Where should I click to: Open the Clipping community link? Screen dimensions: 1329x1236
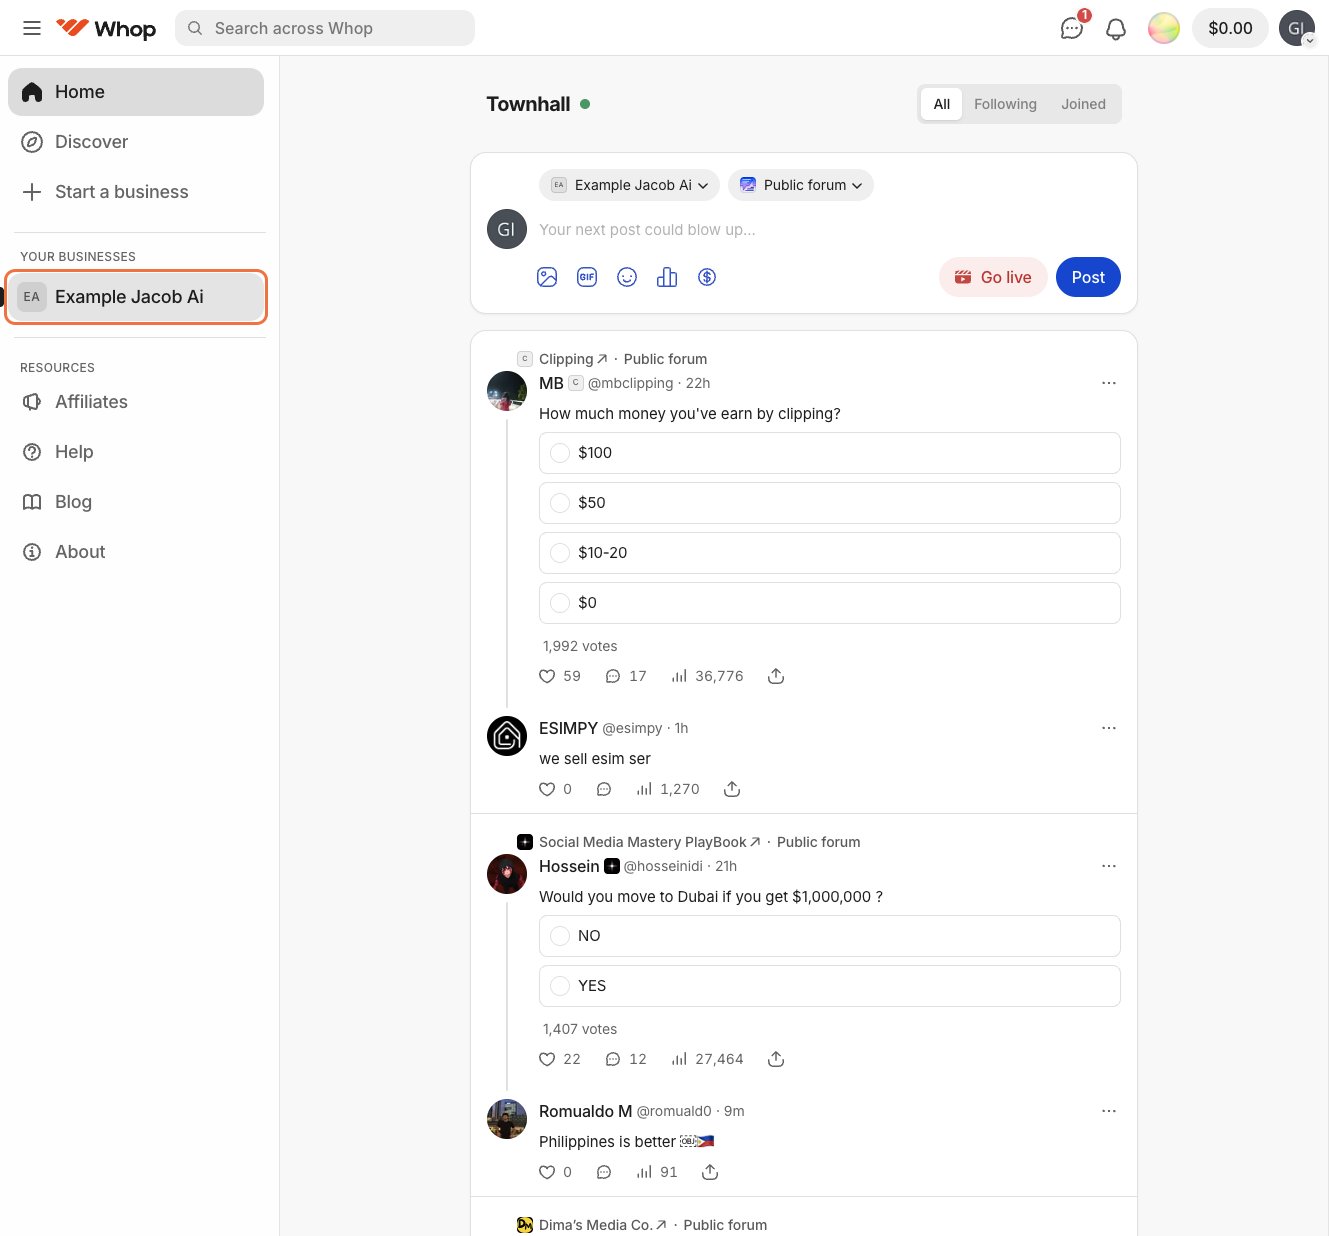(573, 359)
